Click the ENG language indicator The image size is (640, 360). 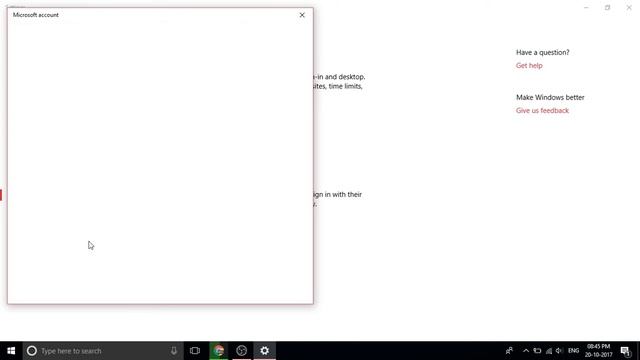click(x=573, y=351)
